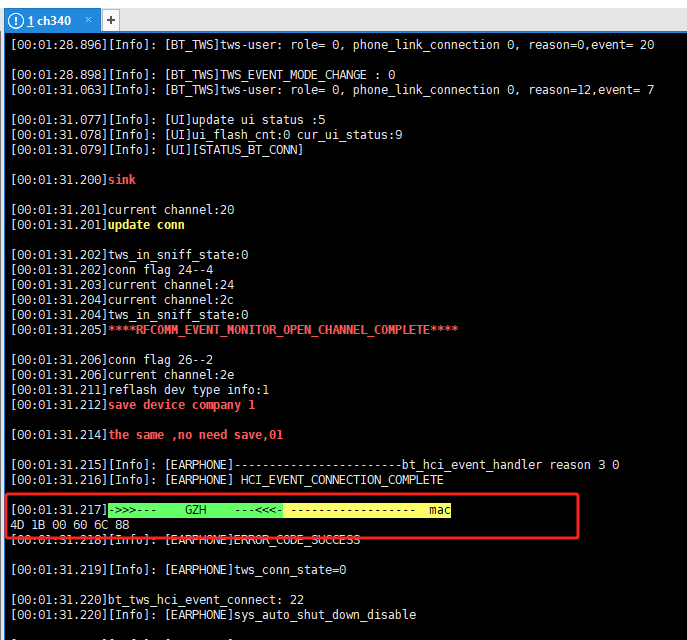Click 'current channel:20' log line

click(123, 210)
